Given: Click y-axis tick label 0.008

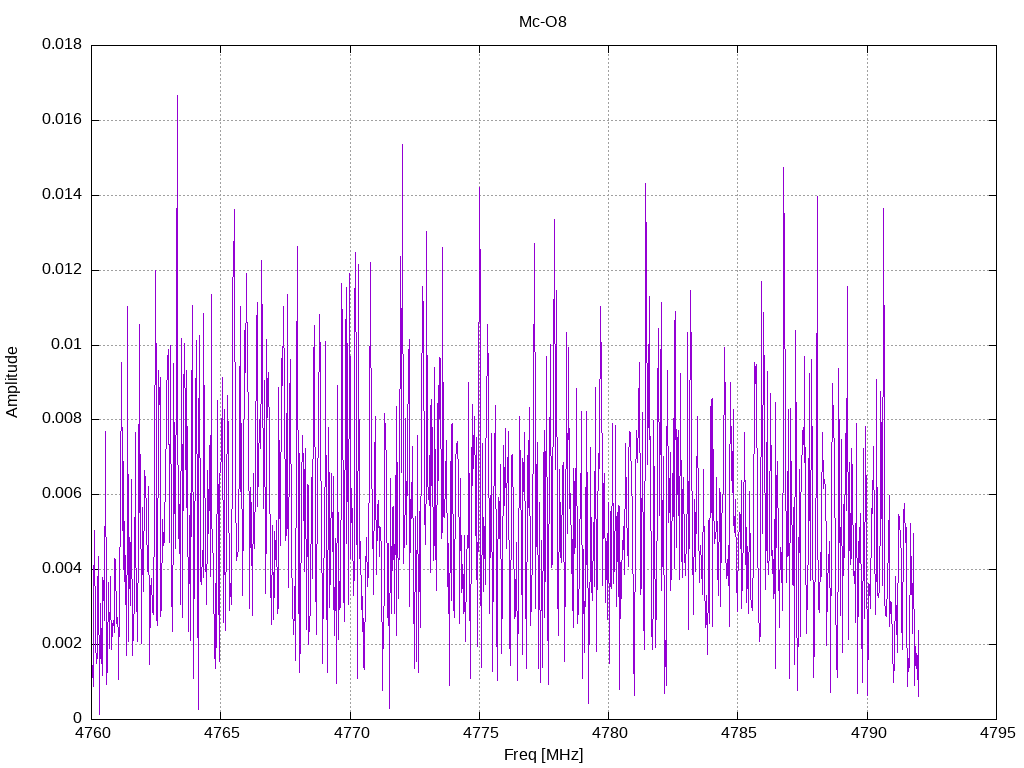Looking at the screenshot, I should [x=62, y=419].
